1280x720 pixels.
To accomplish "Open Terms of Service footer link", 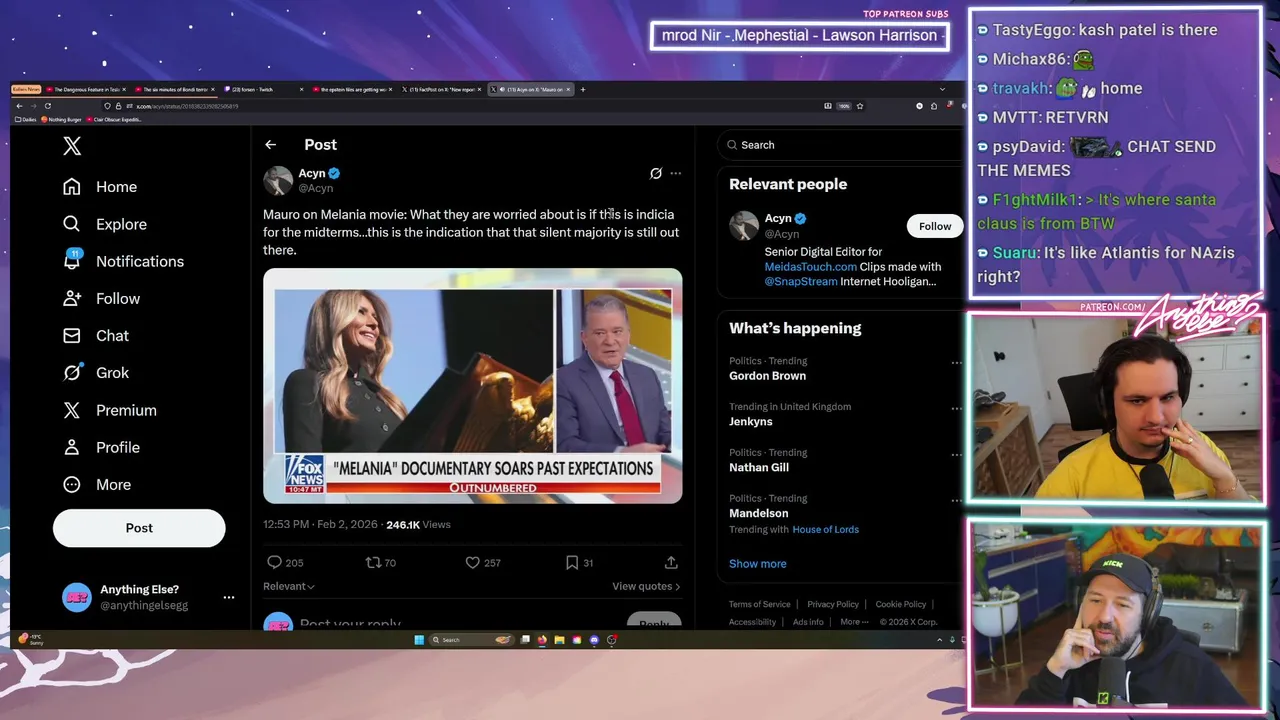I will (759, 604).
